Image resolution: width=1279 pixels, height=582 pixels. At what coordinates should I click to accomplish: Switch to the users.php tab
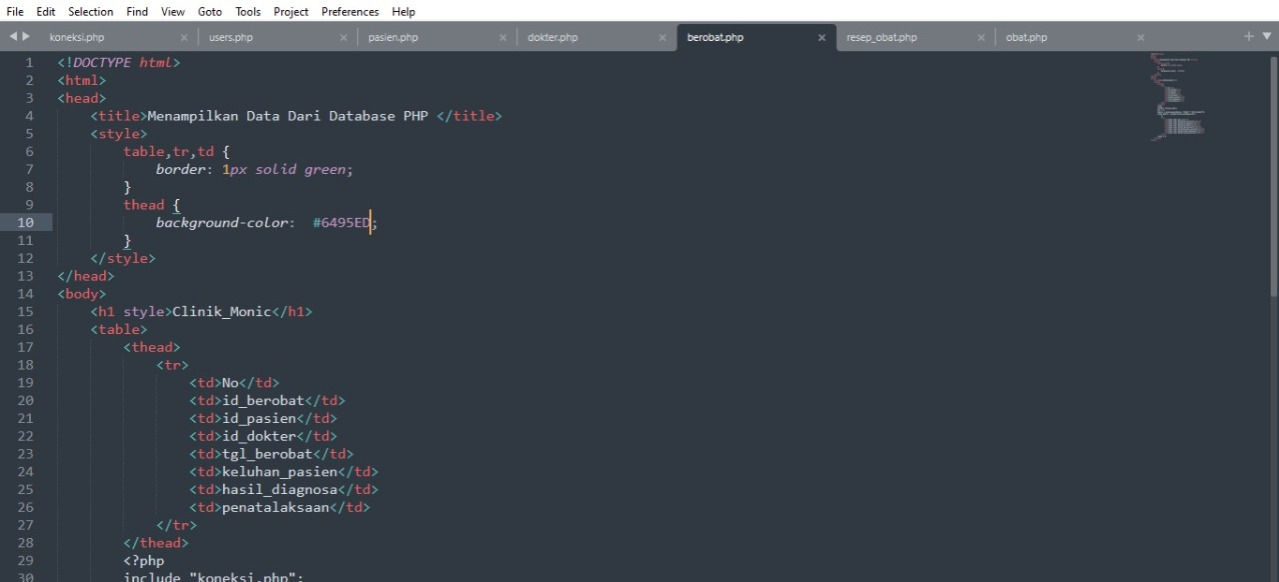click(x=231, y=38)
